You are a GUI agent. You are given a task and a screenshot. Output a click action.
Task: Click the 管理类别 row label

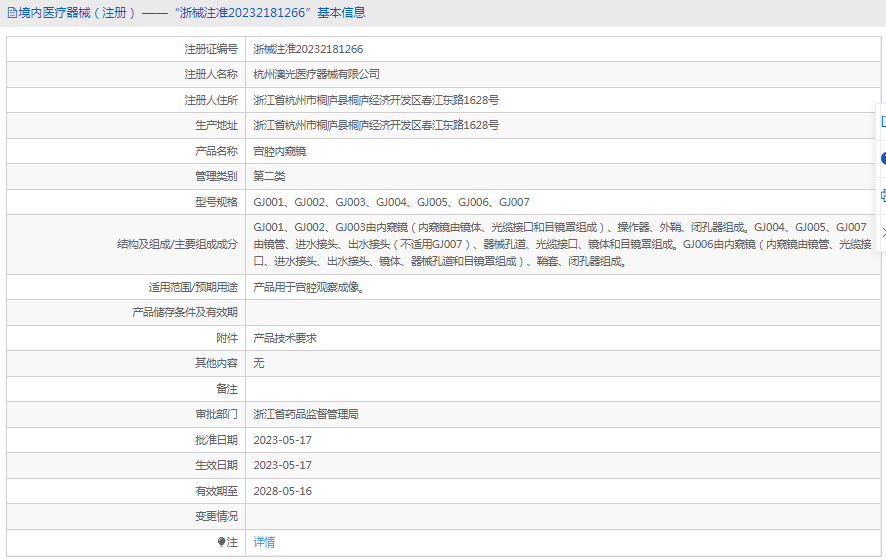coord(216,176)
